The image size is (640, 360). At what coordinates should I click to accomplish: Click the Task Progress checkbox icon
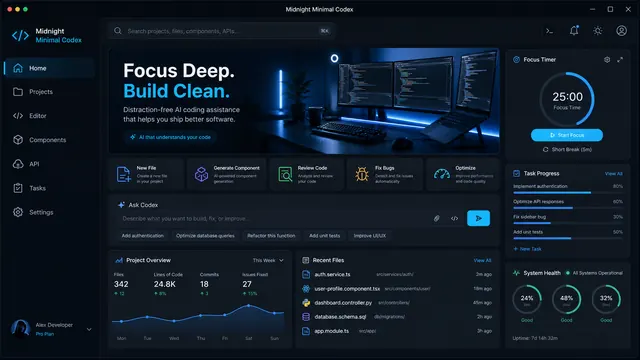(x=516, y=173)
